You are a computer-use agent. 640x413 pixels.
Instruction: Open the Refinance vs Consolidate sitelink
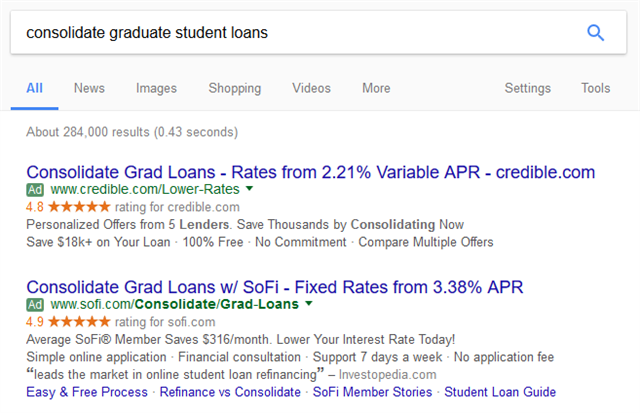[x=230, y=392]
